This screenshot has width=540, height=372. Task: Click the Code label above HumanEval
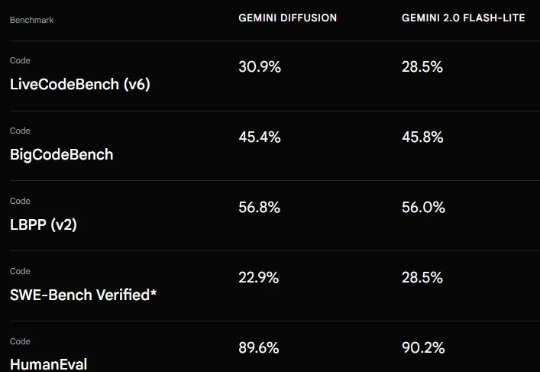click(20, 341)
